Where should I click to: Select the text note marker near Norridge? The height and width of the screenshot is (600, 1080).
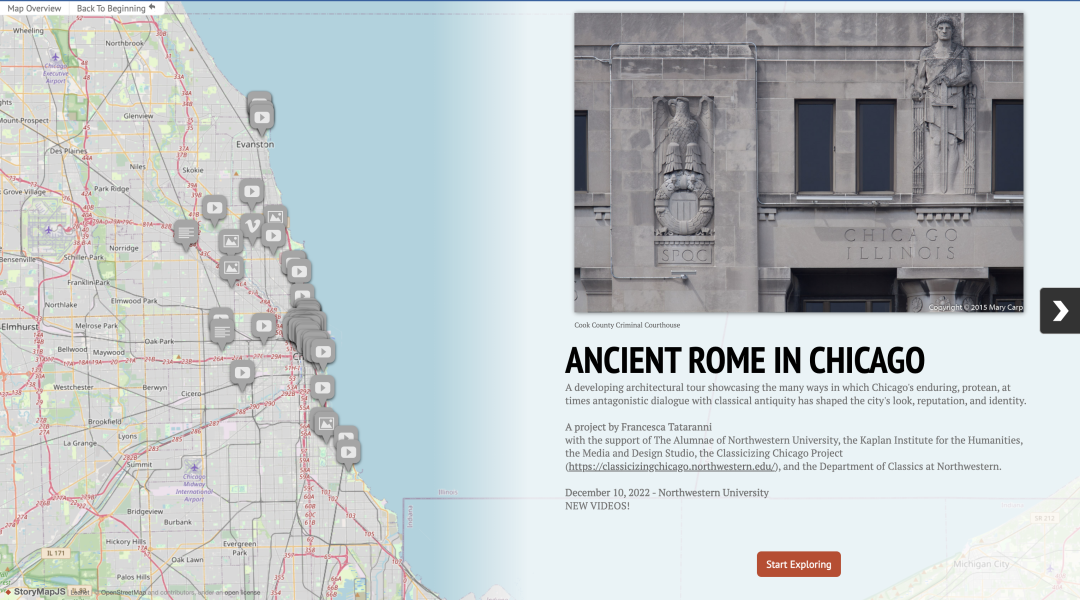point(185,232)
